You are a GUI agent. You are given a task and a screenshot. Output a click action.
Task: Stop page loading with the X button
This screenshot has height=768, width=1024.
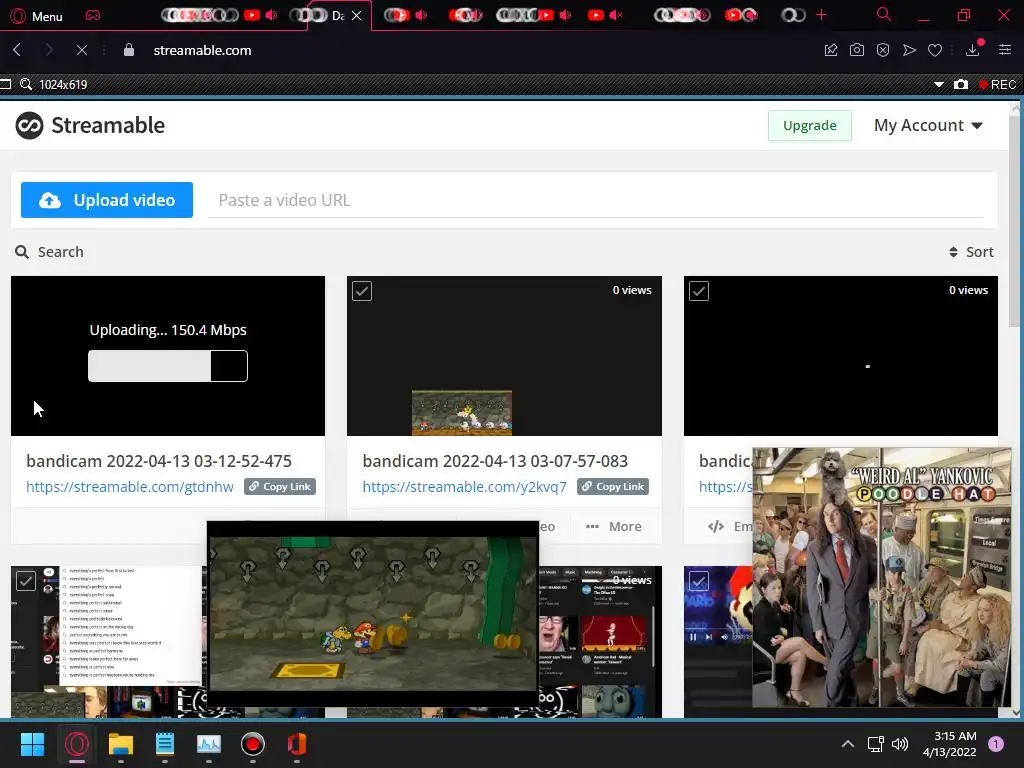click(x=82, y=50)
